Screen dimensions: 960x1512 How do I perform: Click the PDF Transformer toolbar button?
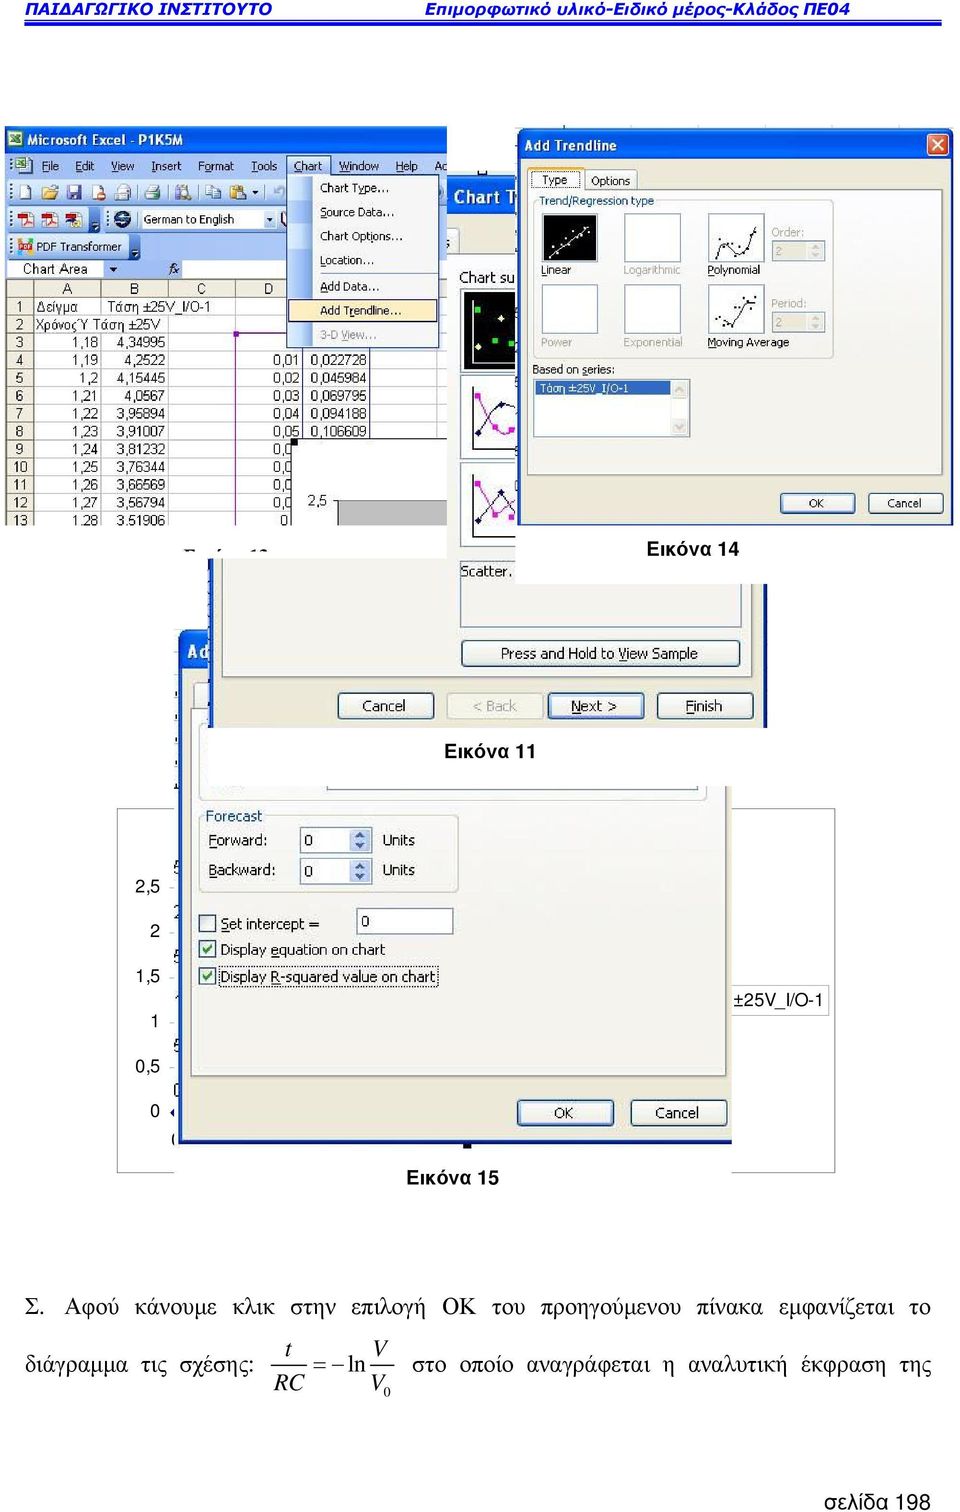click(70, 246)
